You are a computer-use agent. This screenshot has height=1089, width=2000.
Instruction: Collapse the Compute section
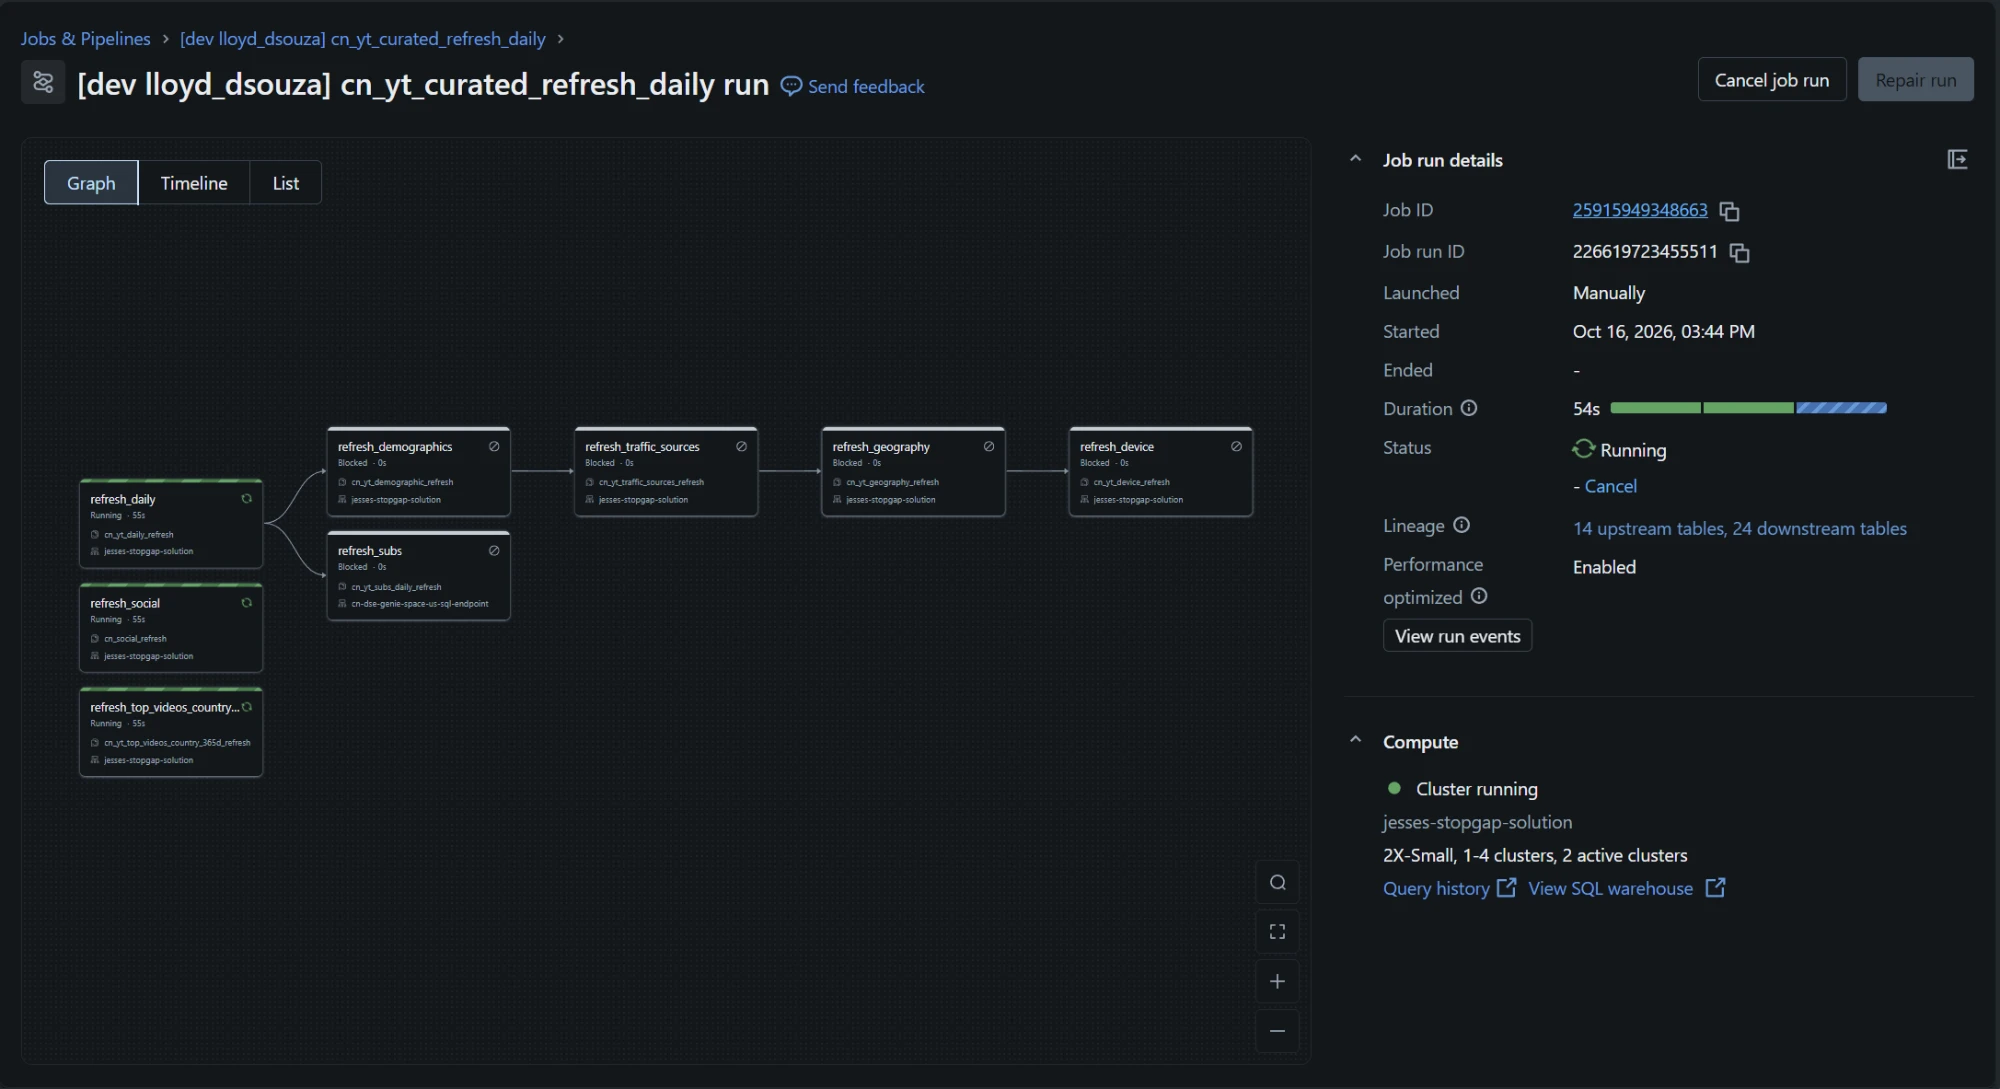point(1355,740)
